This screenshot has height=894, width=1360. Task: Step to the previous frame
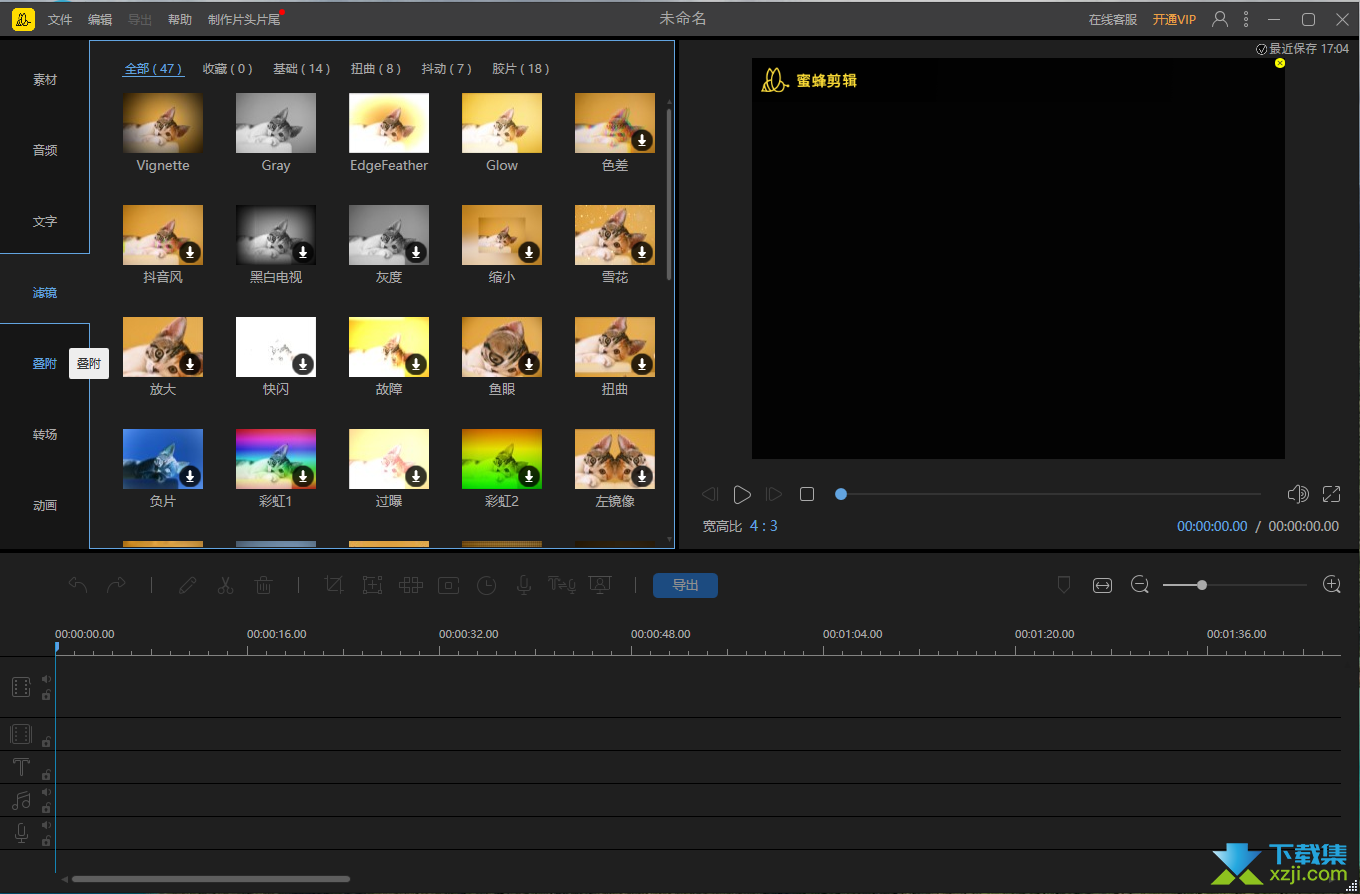tap(710, 494)
